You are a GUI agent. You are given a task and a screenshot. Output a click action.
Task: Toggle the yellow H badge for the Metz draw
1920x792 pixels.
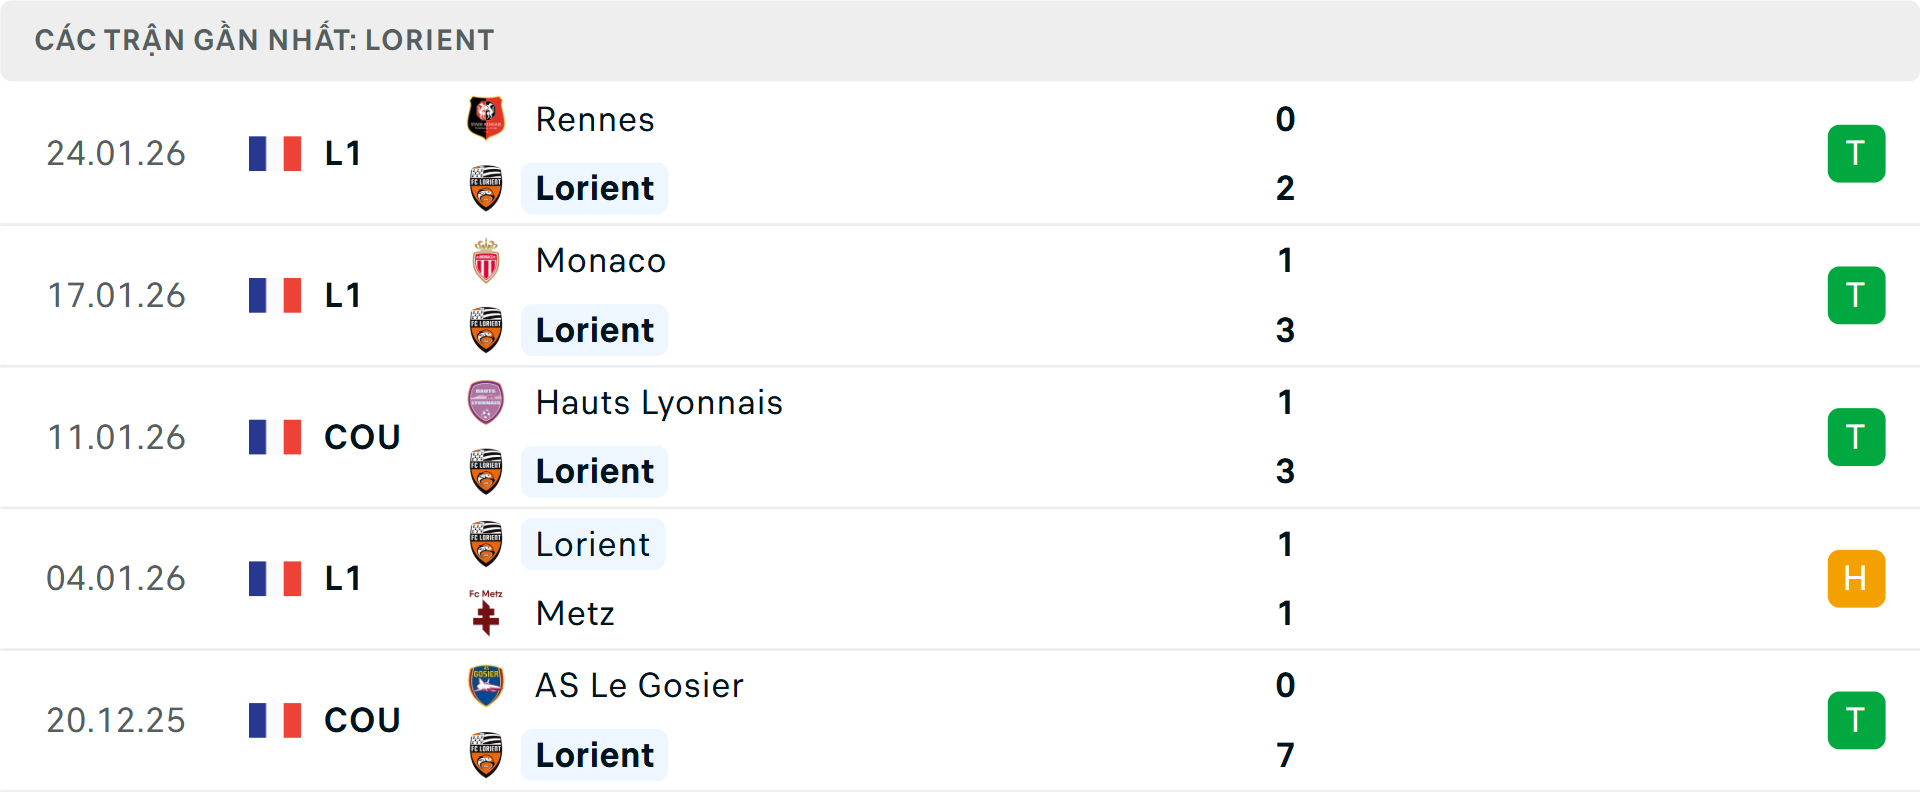(1857, 578)
